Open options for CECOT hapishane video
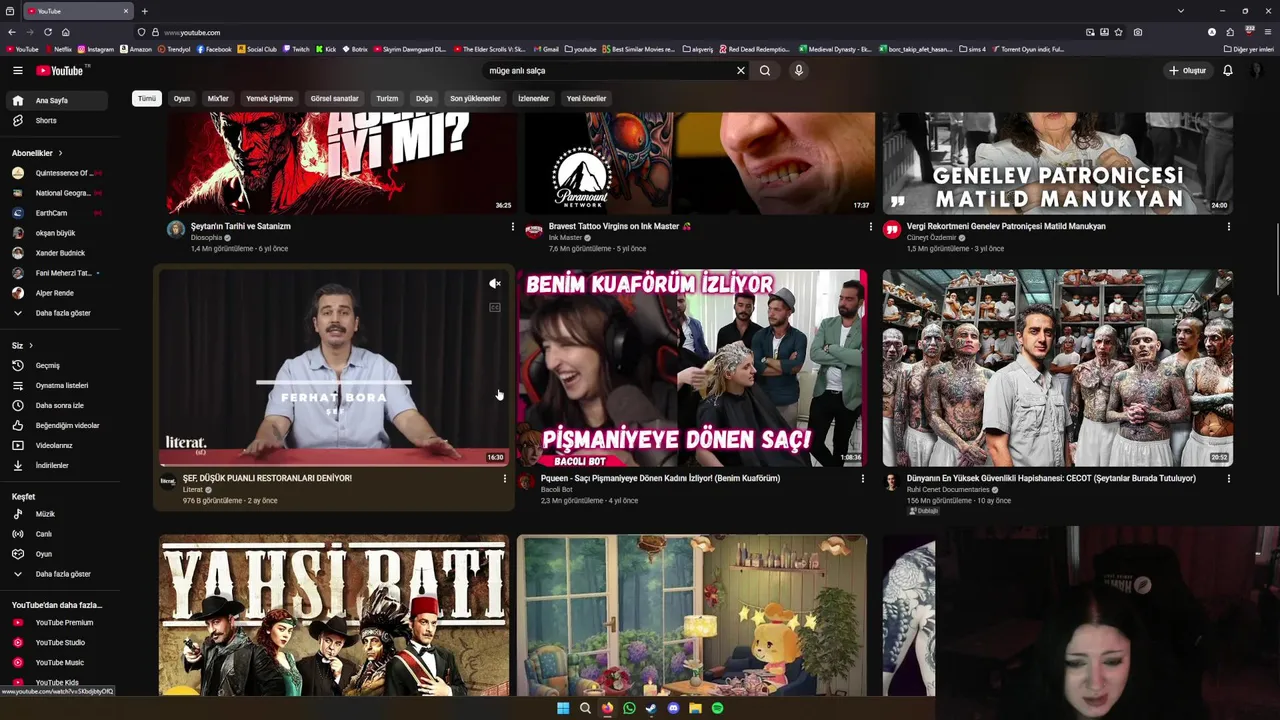 pyautogui.click(x=1229, y=479)
